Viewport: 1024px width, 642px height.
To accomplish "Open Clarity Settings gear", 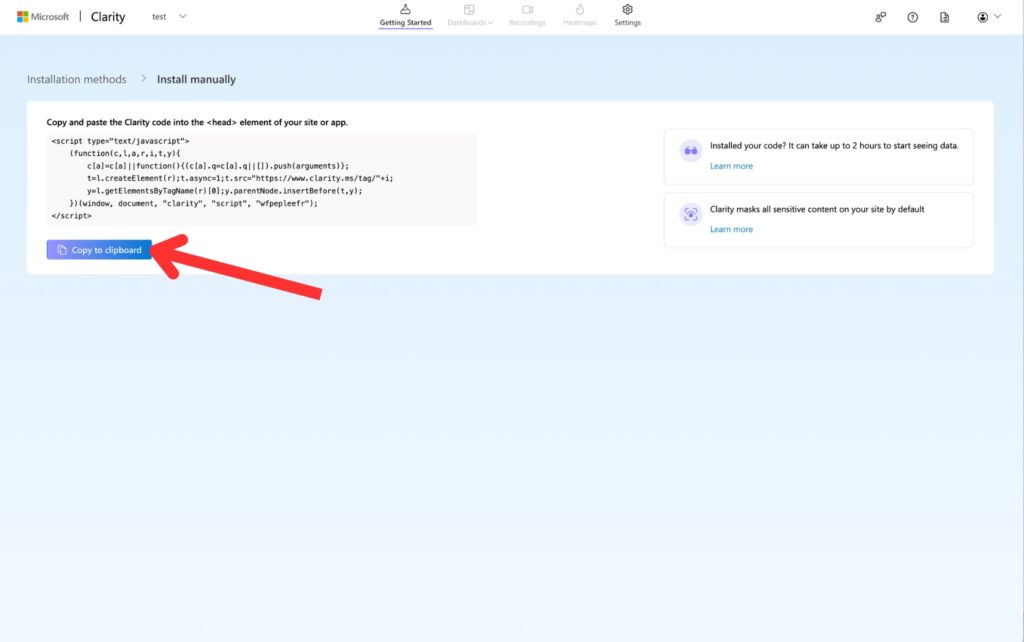I will point(627,9).
